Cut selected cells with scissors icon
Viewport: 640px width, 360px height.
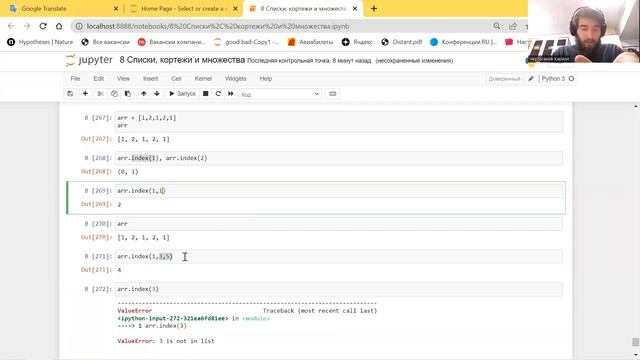[x=100, y=94]
